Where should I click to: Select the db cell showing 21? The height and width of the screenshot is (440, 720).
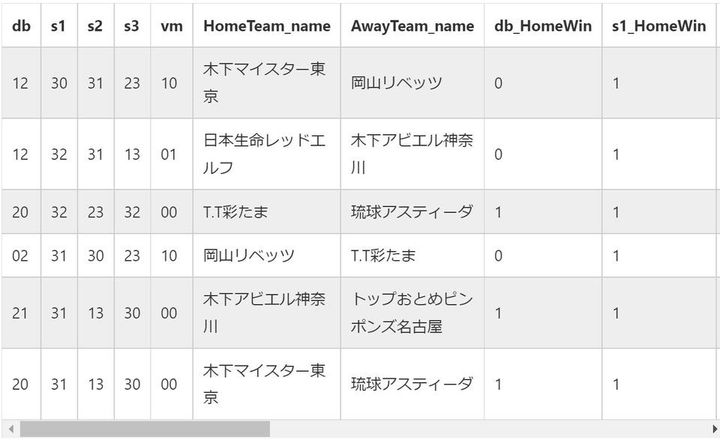[x=20, y=313]
